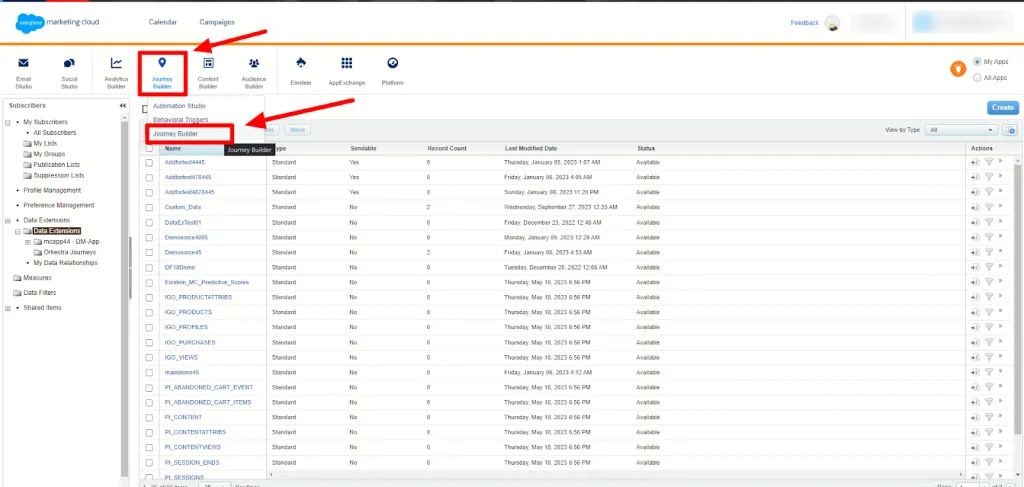Open Calendar in top navigation
This screenshot has height=487, width=1024.
163,22
